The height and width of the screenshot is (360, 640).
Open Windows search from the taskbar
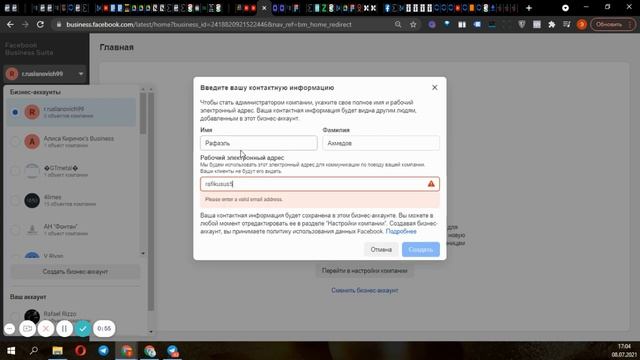click(x=34, y=351)
